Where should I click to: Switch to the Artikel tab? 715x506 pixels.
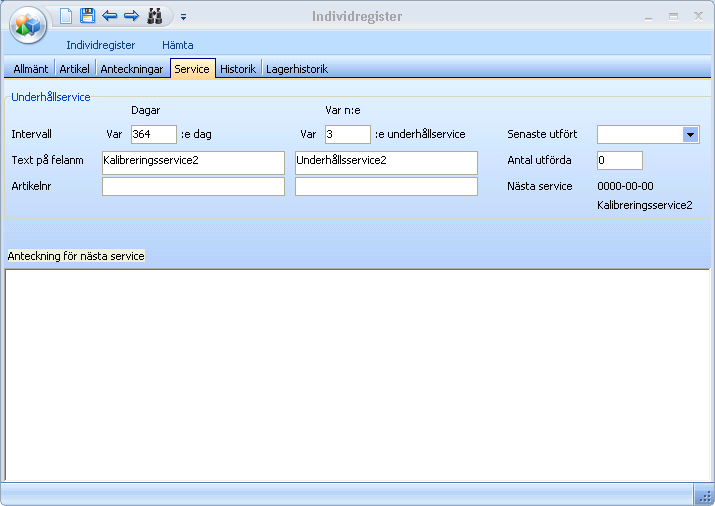pyautogui.click(x=75, y=69)
